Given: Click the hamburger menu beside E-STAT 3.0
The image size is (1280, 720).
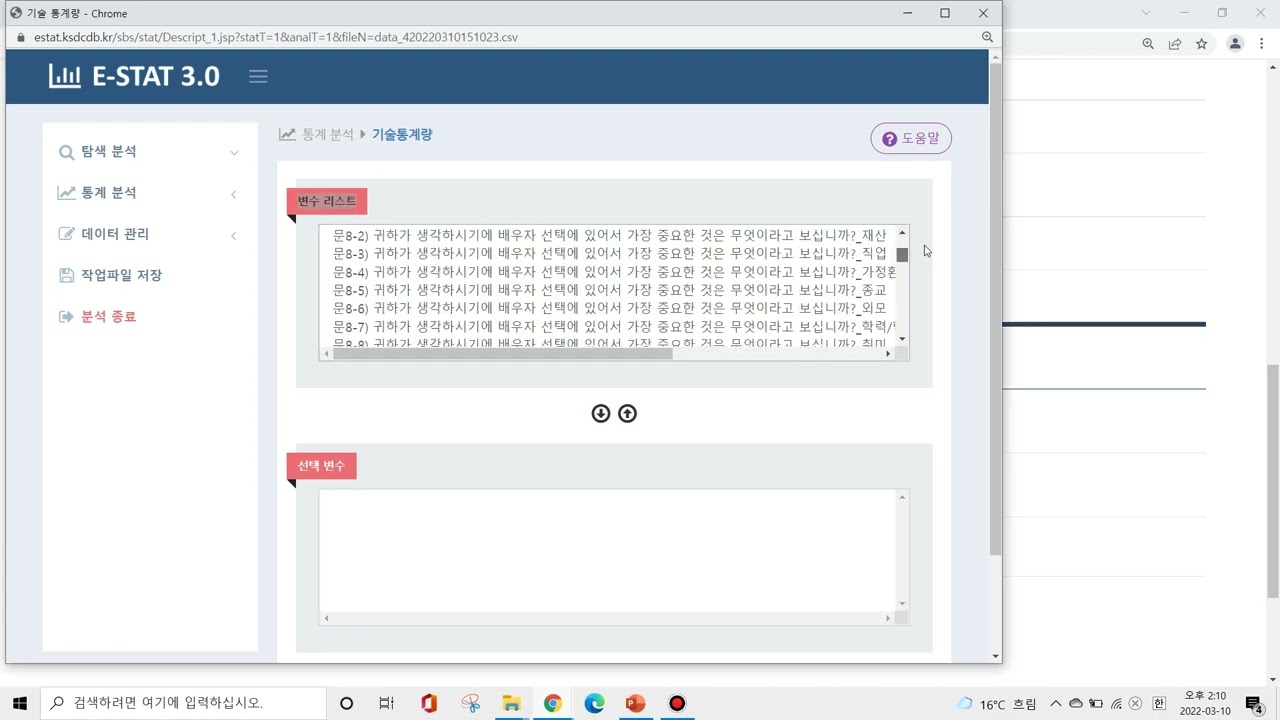Looking at the screenshot, I should [x=258, y=77].
